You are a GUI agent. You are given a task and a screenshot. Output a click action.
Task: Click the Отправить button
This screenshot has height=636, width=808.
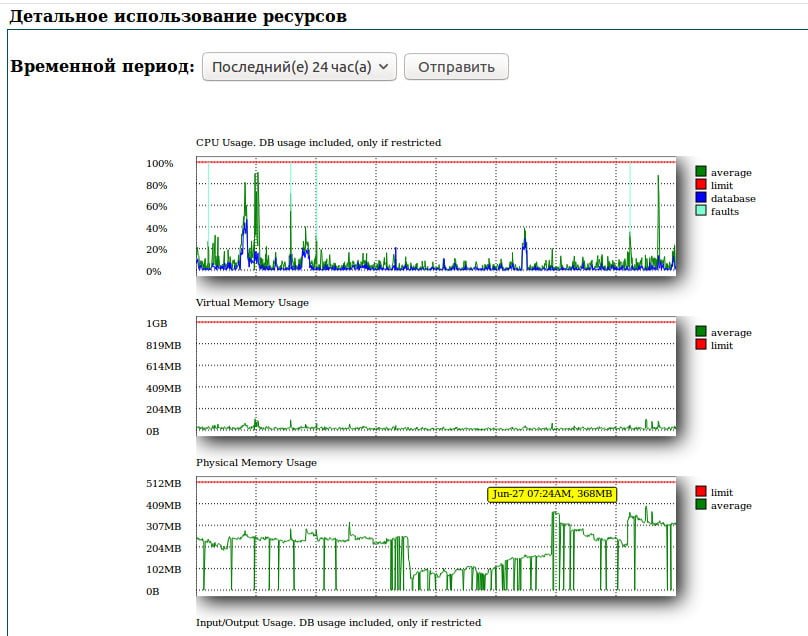[456, 67]
